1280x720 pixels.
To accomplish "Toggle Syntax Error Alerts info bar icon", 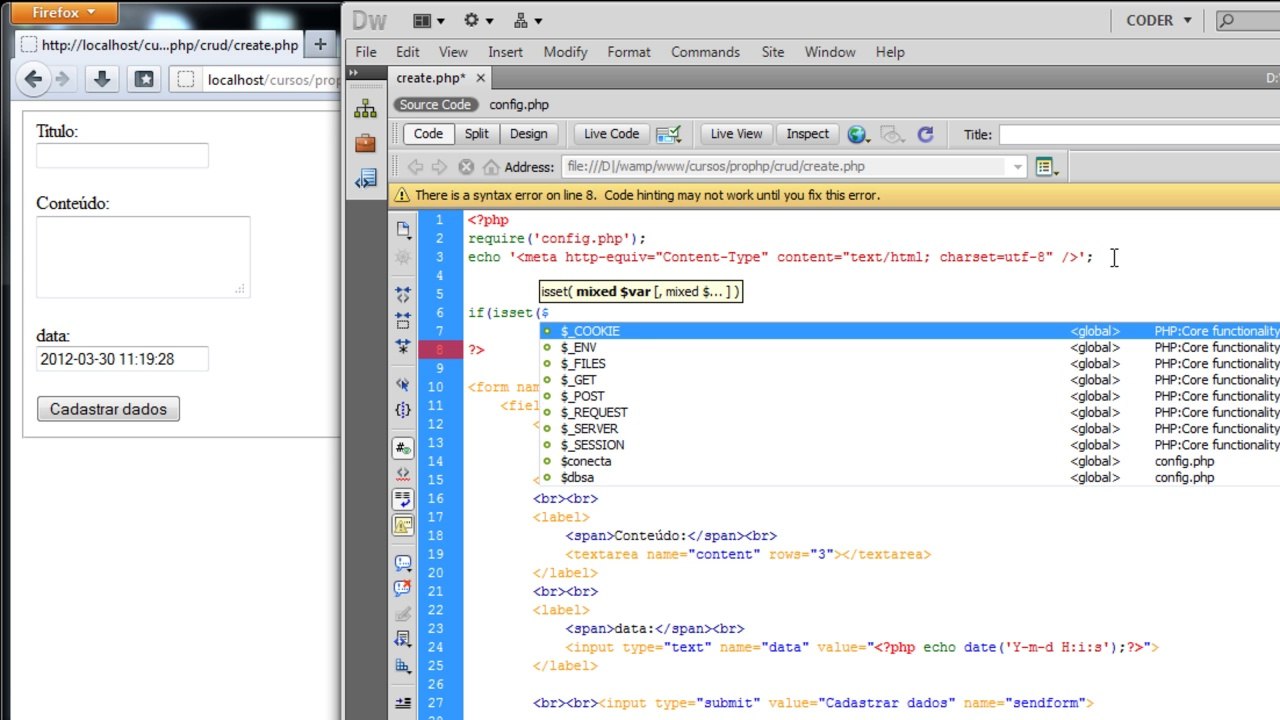I will tap(403, 524).
